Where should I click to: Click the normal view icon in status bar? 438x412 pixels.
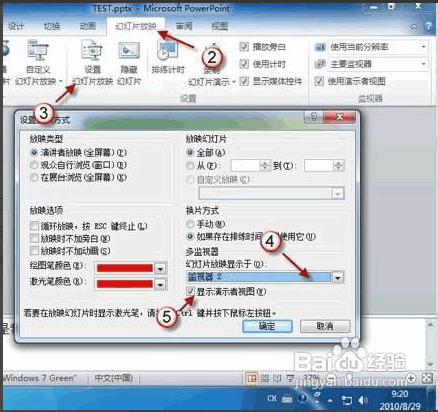click(x=252, y=378)
